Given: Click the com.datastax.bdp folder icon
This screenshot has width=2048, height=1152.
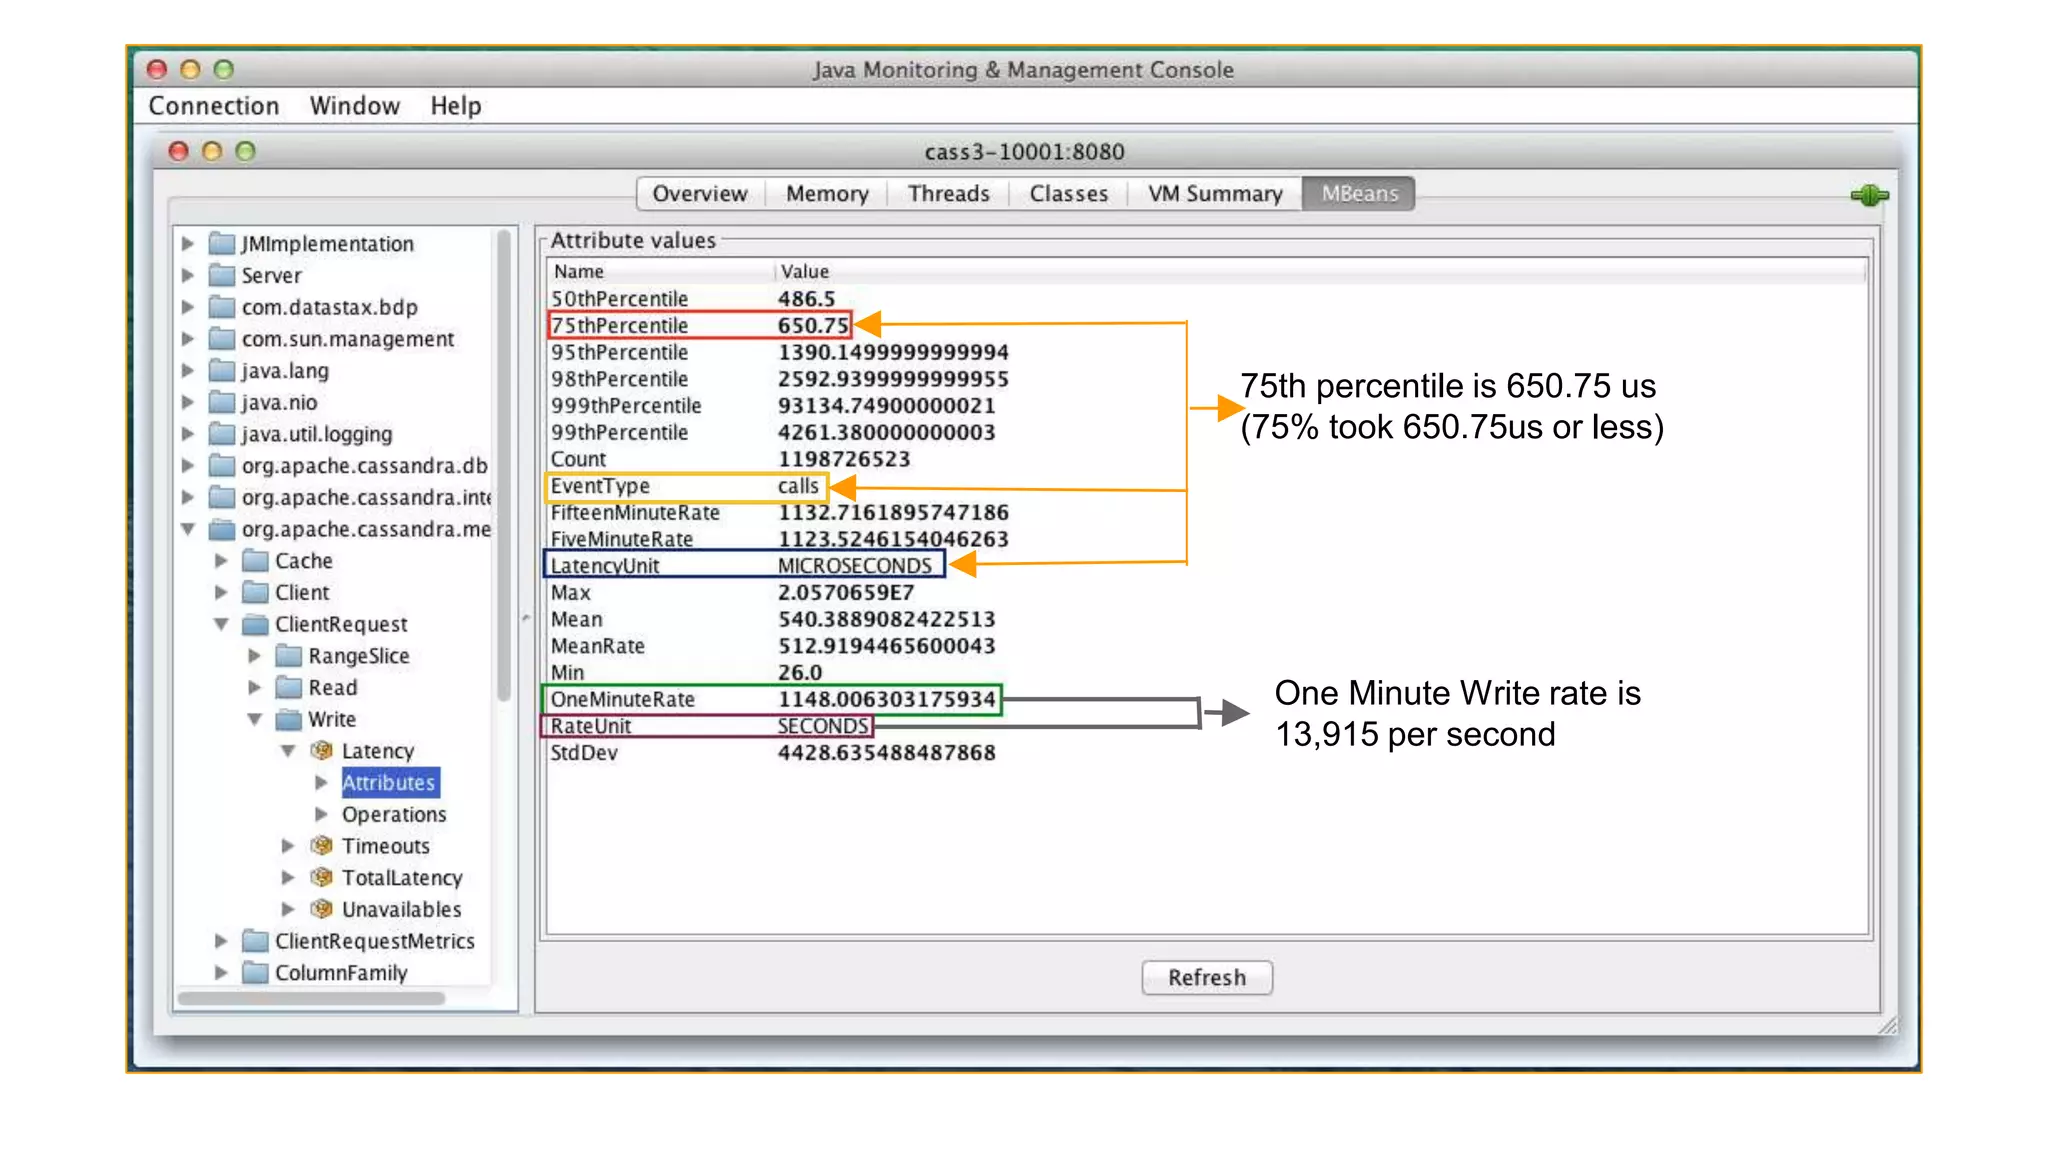Looking at the screenshot, I should coord(222,307).
